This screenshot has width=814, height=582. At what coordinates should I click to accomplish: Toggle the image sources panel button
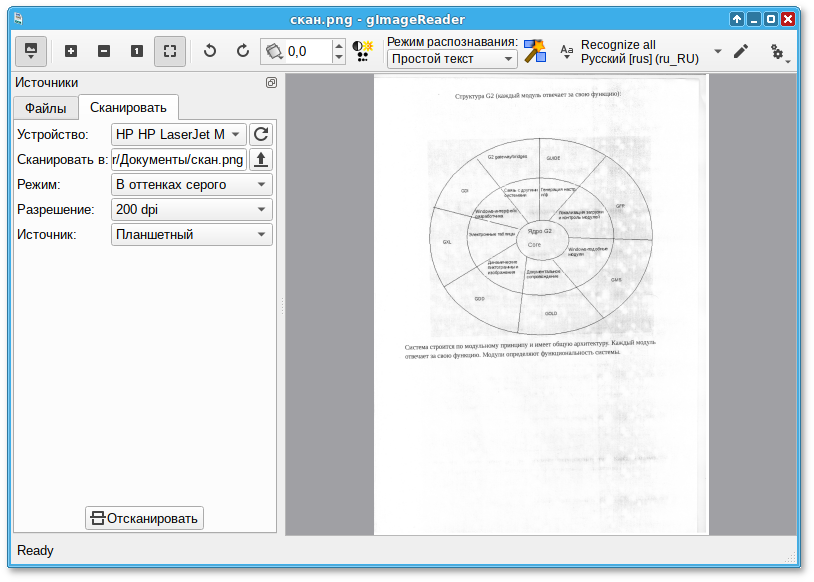pos(31,51)
